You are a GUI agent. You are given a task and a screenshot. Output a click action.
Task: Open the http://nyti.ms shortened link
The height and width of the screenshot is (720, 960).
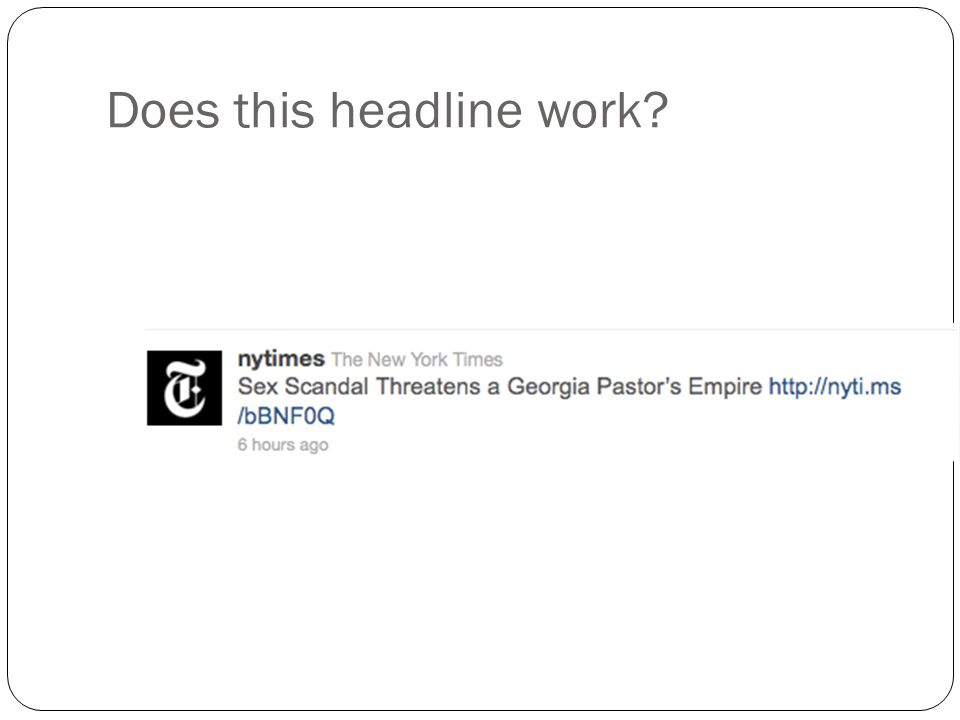(x=834, y=386)
